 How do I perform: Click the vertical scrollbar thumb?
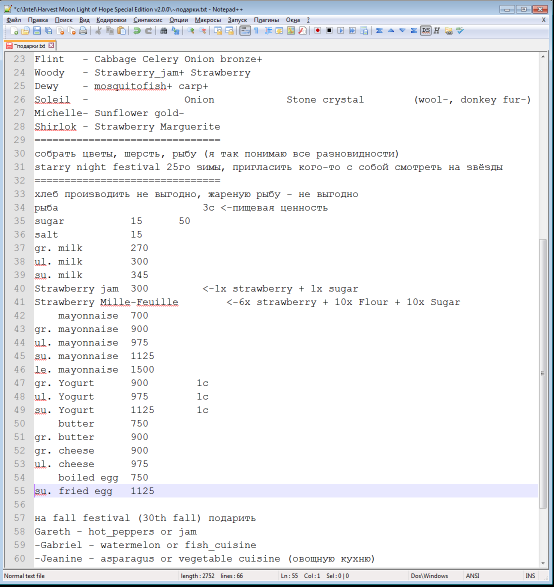point(543,373)
